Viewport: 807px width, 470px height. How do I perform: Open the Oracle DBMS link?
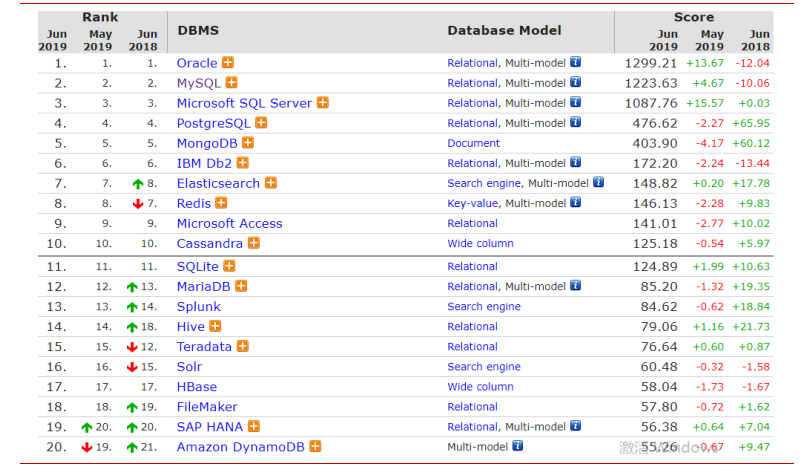pos(197,63)
